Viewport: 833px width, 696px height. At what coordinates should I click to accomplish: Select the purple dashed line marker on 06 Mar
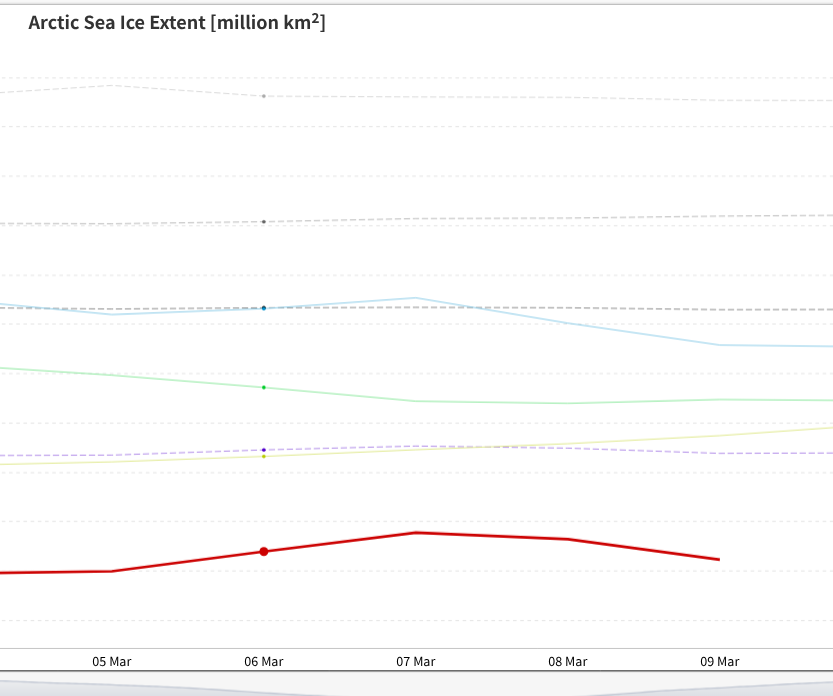coord(264,450)
